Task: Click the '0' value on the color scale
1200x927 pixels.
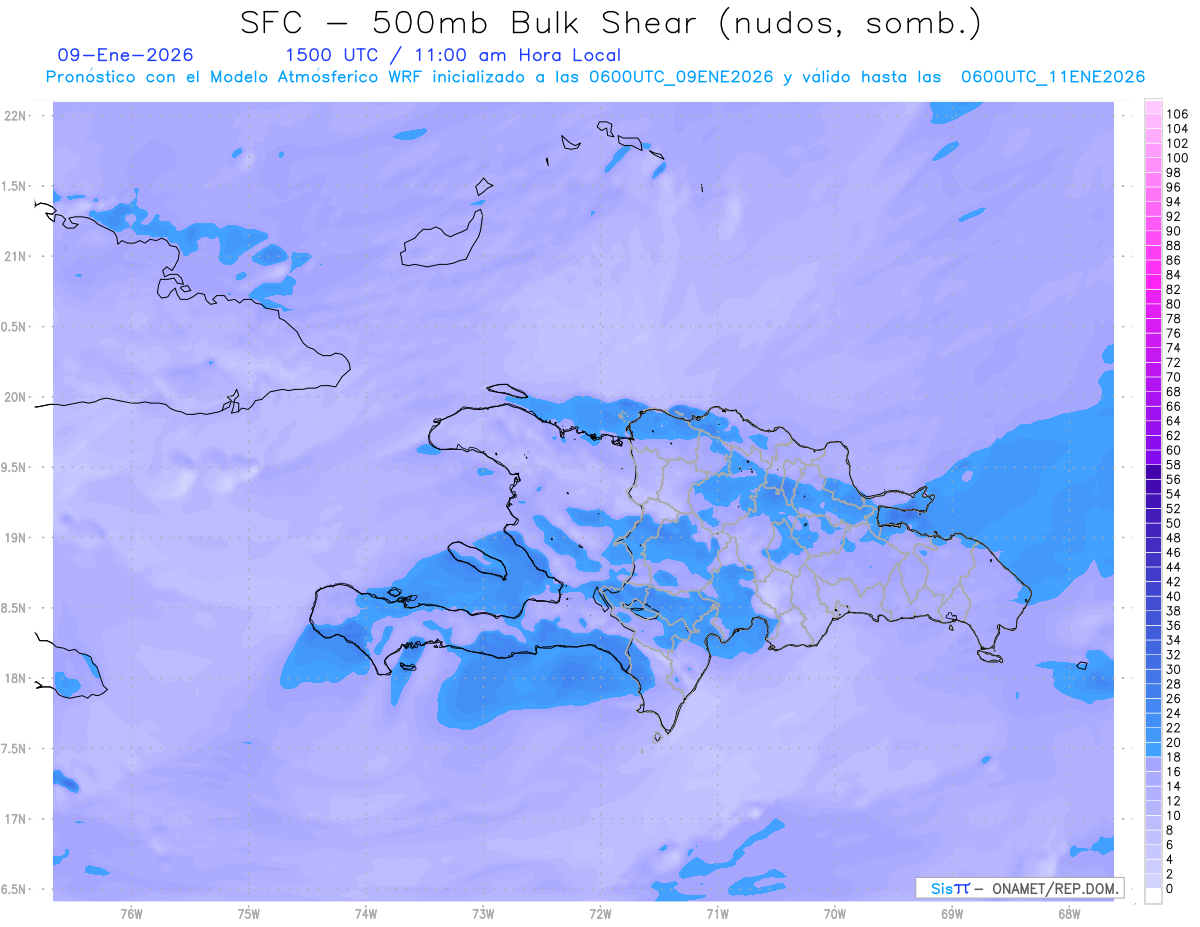Action: click(x=1170, y=889)
